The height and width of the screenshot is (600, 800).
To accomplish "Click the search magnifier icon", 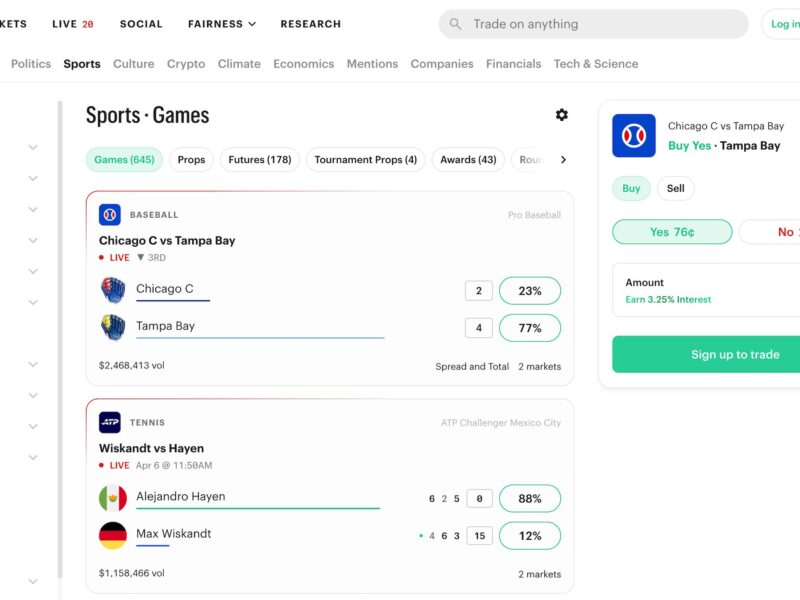I will (455, 24).
